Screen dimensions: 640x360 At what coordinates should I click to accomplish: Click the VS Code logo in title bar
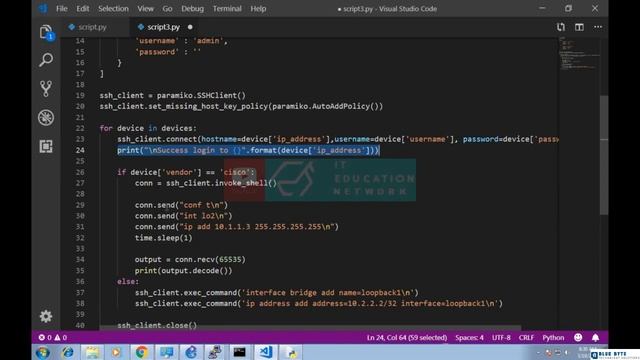coord(43,9)
